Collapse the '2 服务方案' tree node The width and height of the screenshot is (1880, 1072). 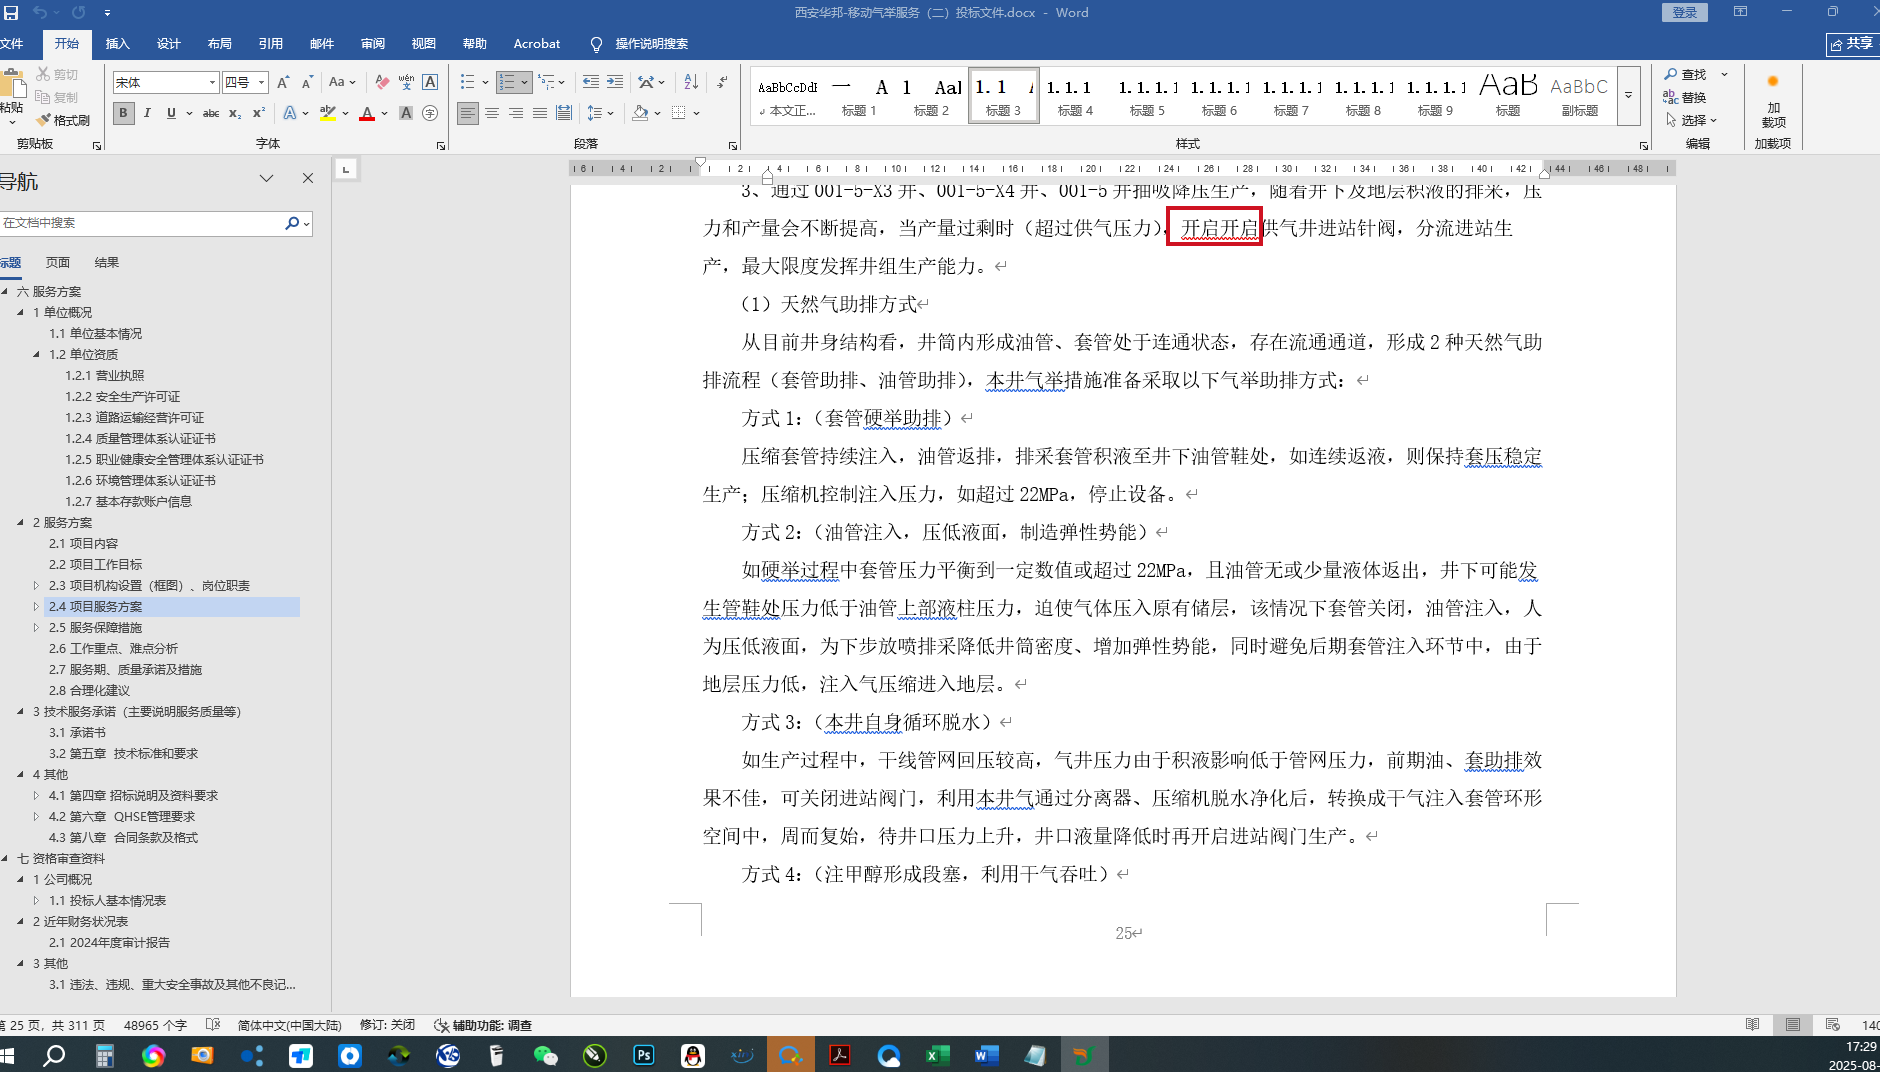(20, 522)
